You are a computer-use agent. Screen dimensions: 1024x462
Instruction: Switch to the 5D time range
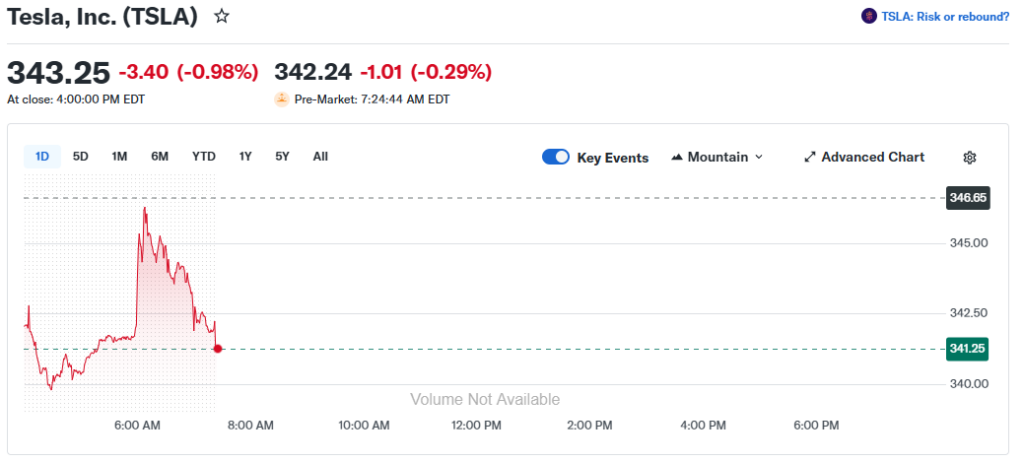81,156
